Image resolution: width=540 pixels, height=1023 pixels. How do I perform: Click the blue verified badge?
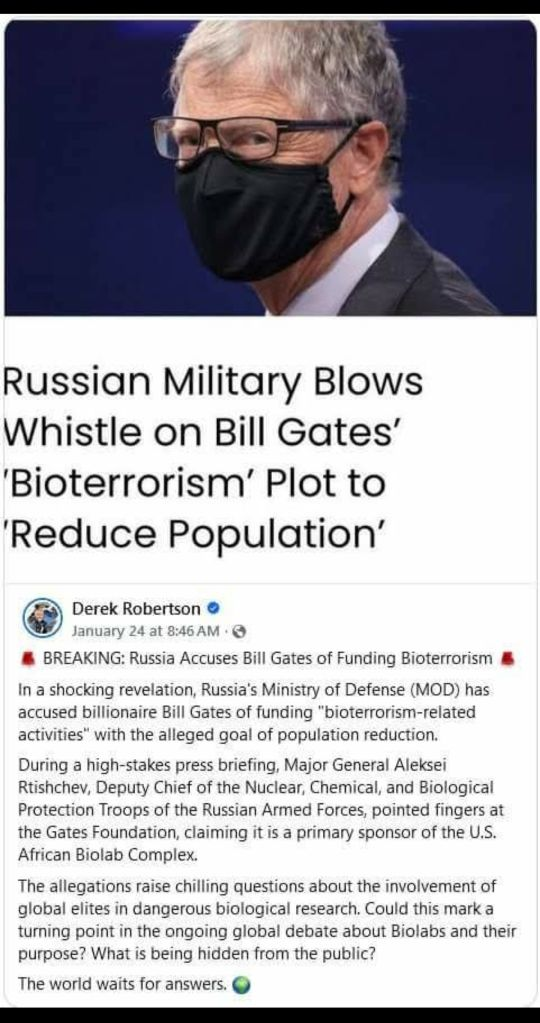coord(213,609)
